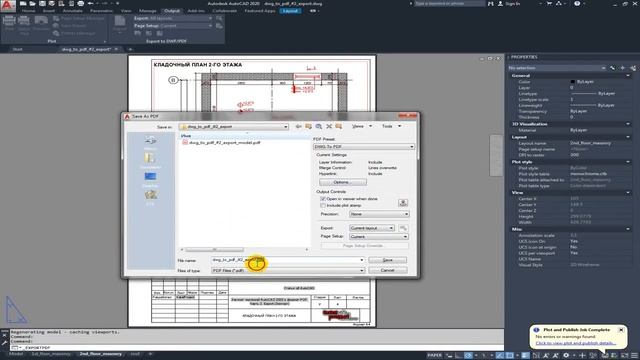Open the Views menu in Save As PDF dialog

point(361,127)
